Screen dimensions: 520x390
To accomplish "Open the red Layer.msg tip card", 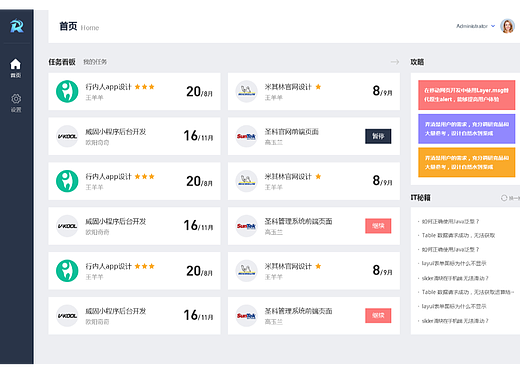I will (x=467, y=95).
